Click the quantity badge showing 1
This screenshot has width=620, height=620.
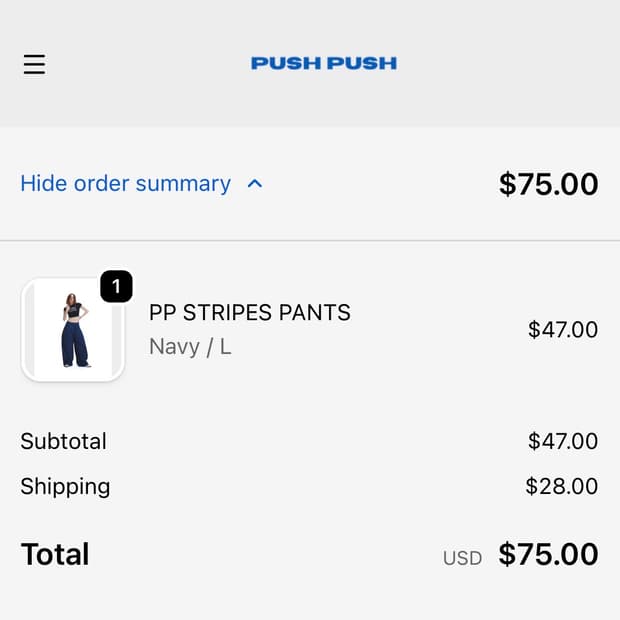click(x=116, y=287)
